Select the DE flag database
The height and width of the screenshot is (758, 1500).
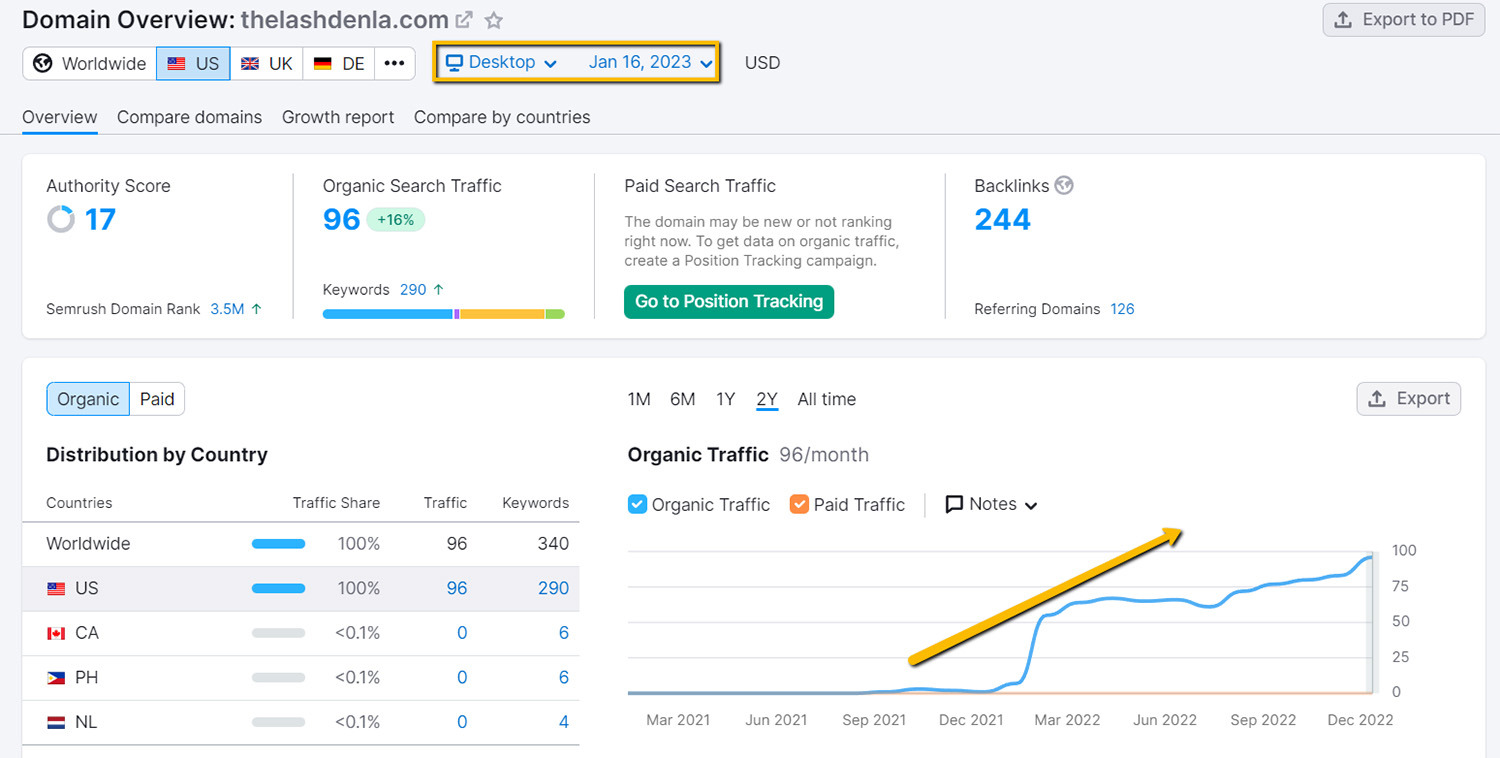339,63
